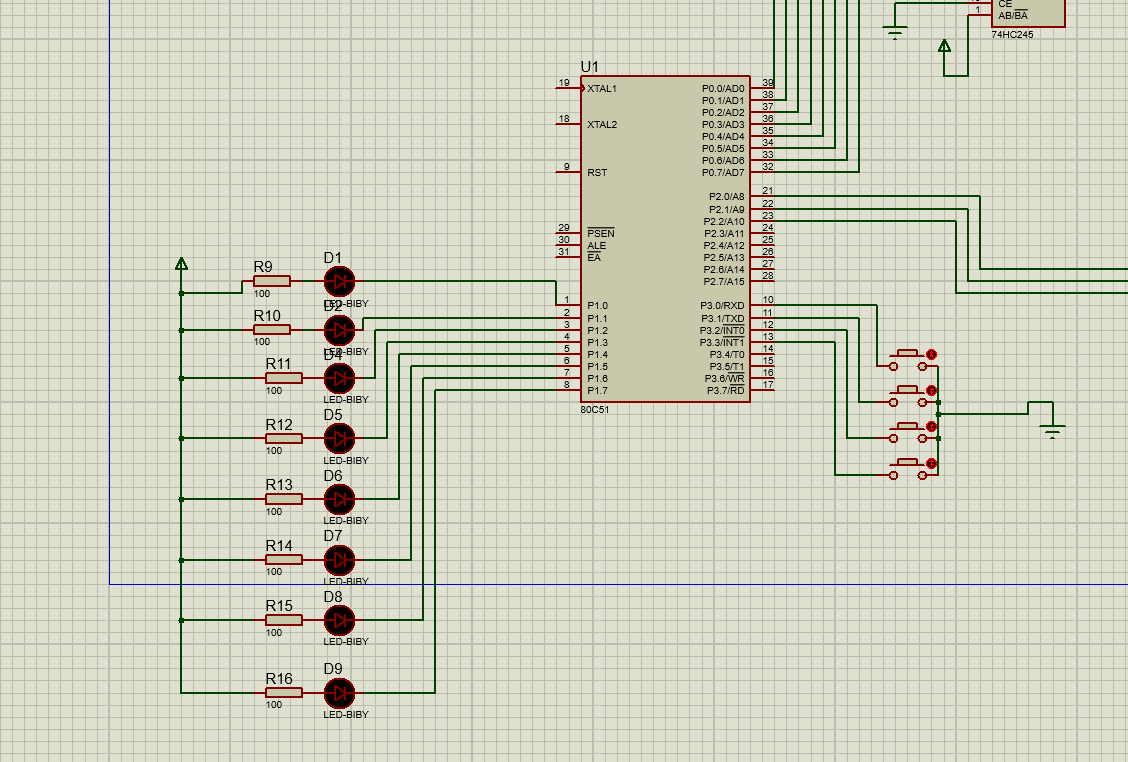Click the P3.0/RXD pin label
Viewport: 1128px width, 762px height.
(722, 306)
